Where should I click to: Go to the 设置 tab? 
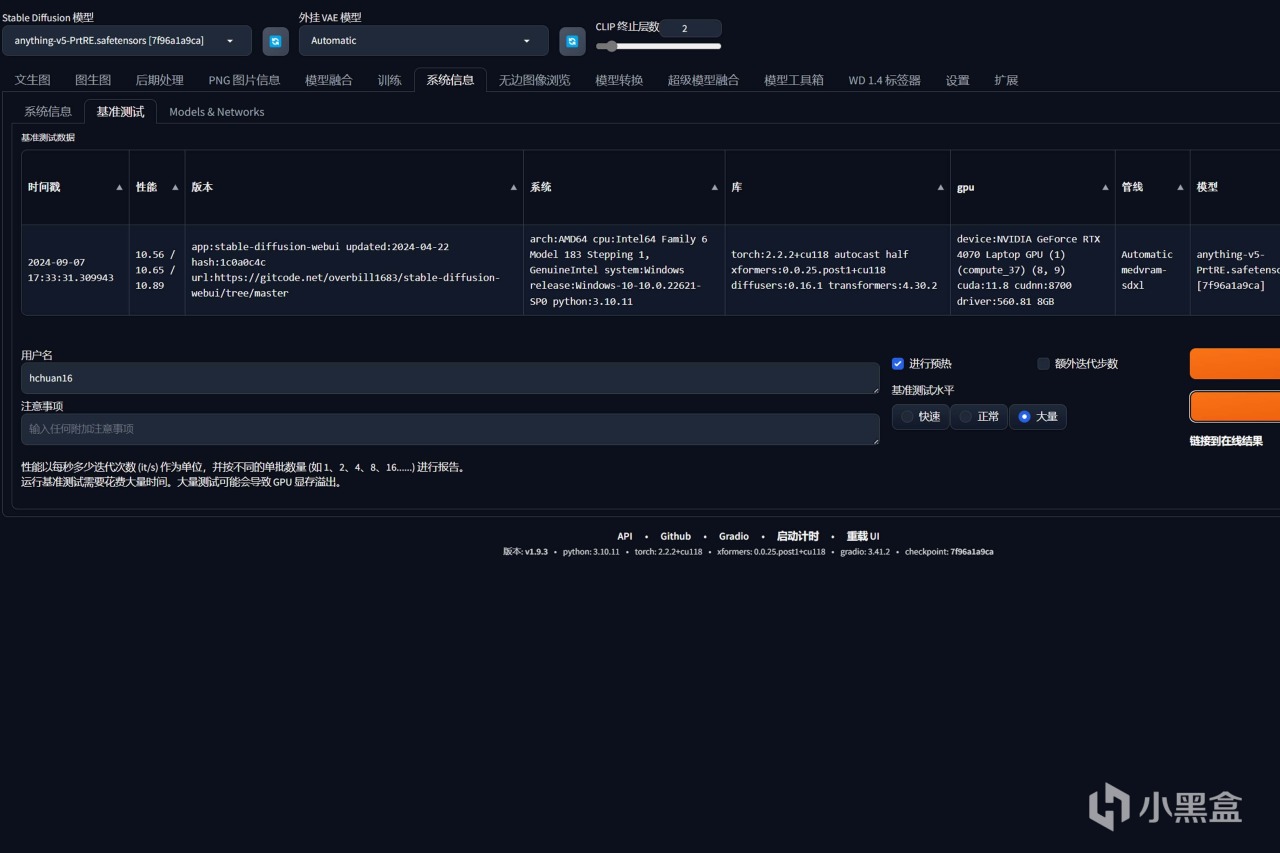pos(958,80)
